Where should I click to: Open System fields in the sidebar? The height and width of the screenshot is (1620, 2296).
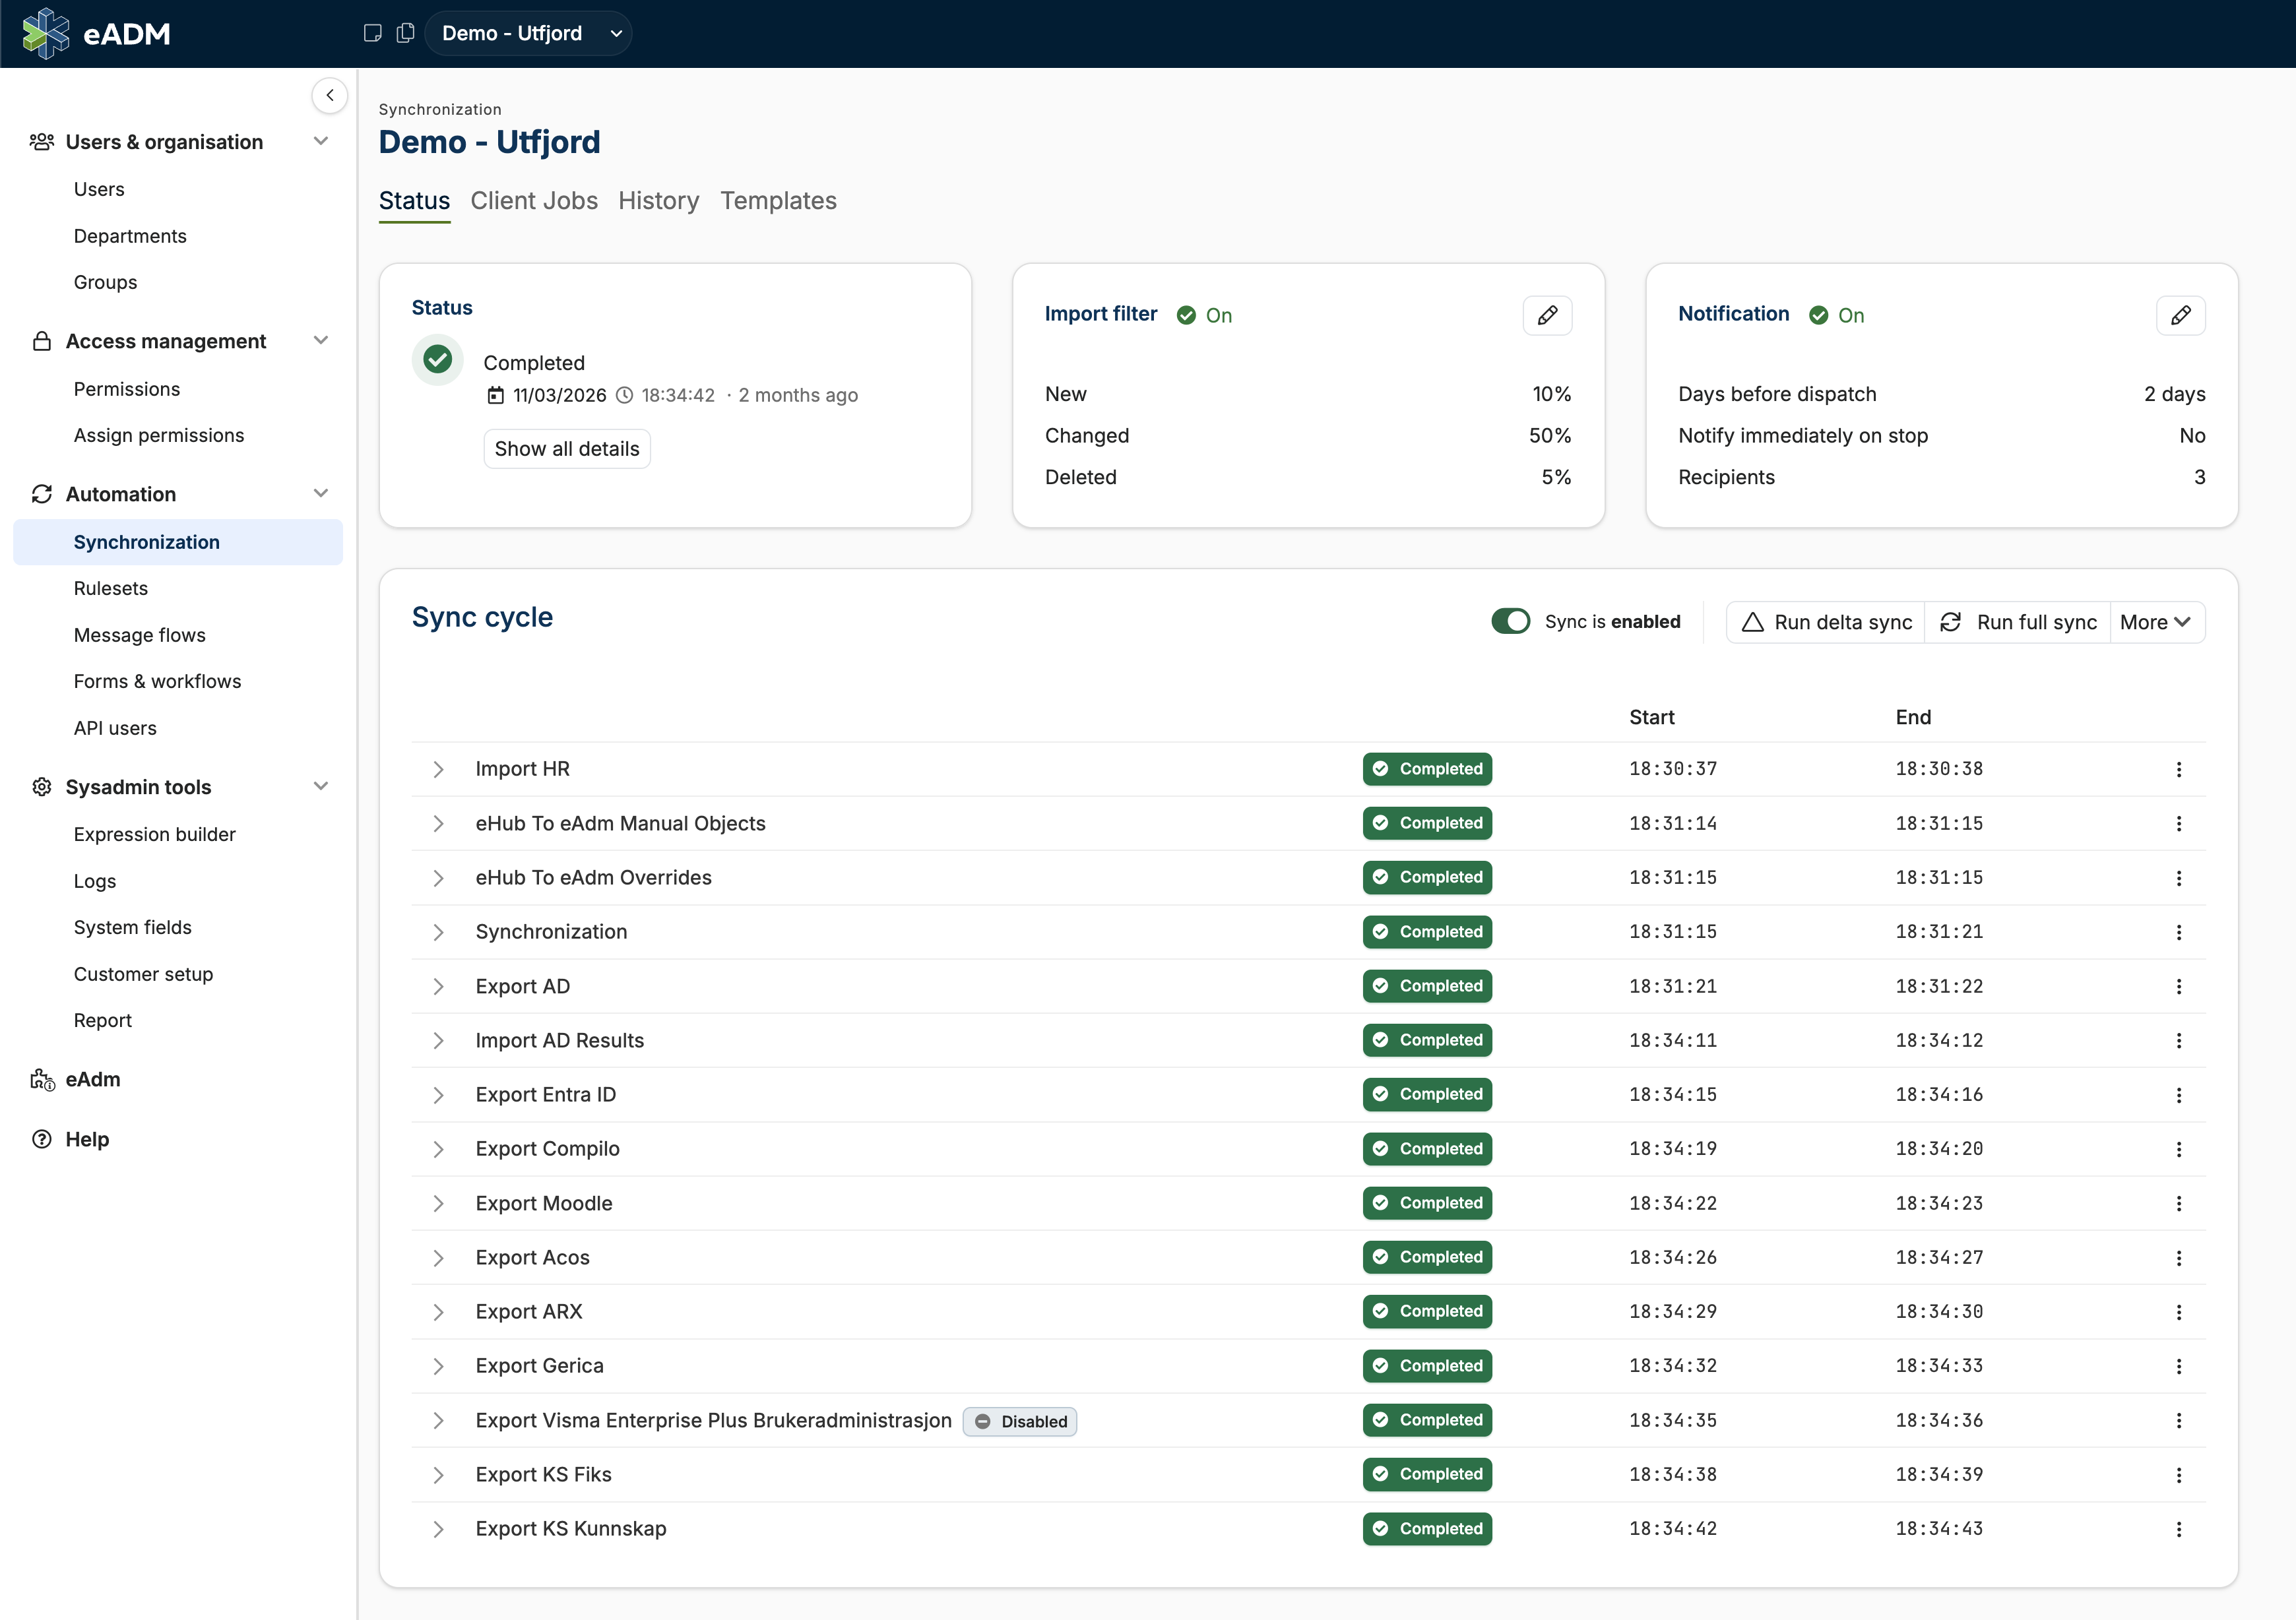(x=133, y=927)
